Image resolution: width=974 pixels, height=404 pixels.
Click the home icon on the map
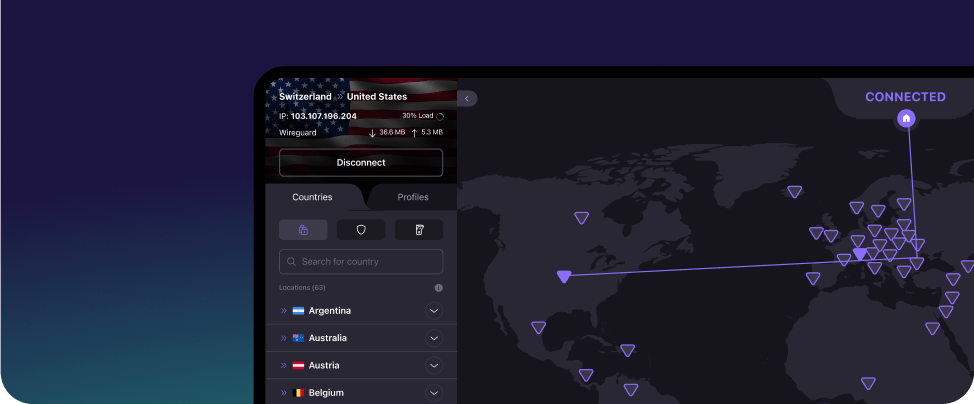[906, 118]
